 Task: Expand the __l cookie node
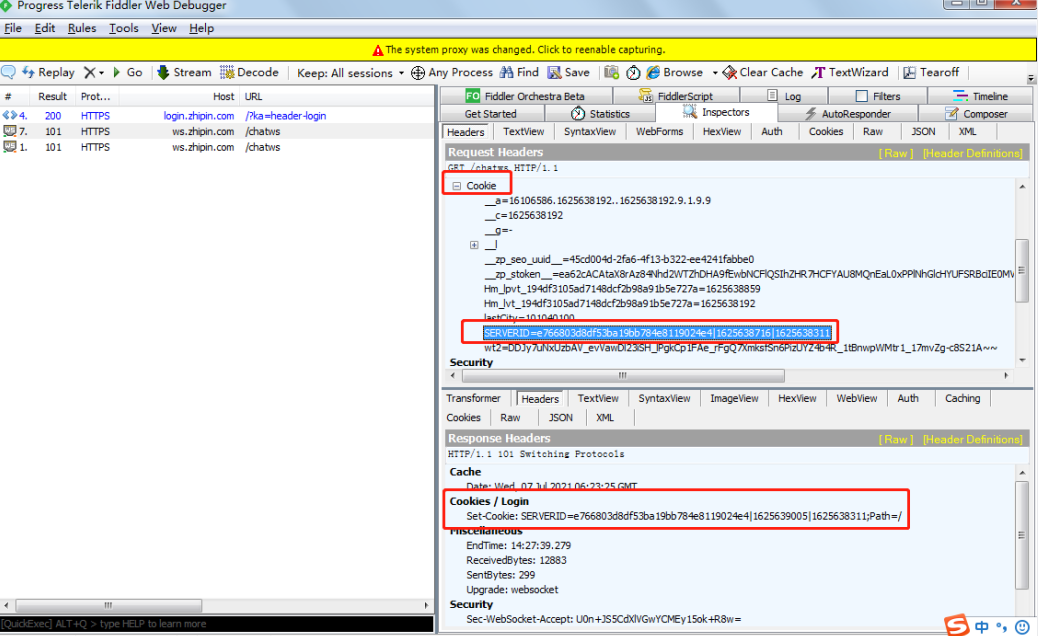point(474,245)
